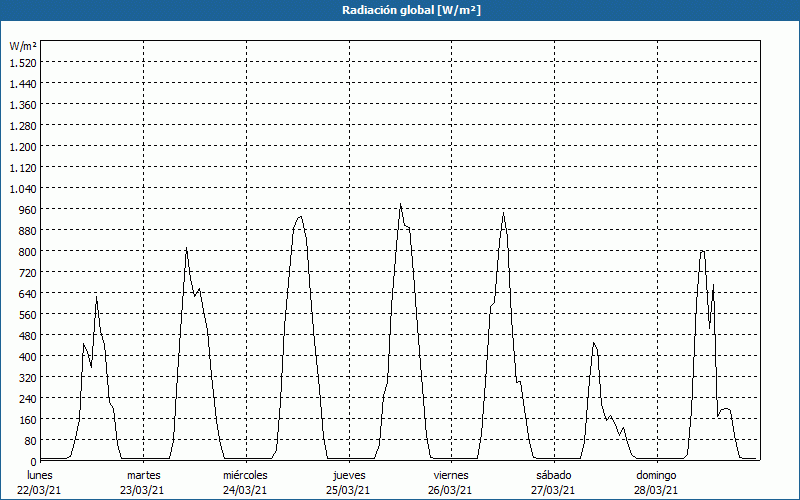Image resolution: width=800 pixels, height=500 pixels.
Task: Click the Saturday radiation peak near 440
Action: 594,343
